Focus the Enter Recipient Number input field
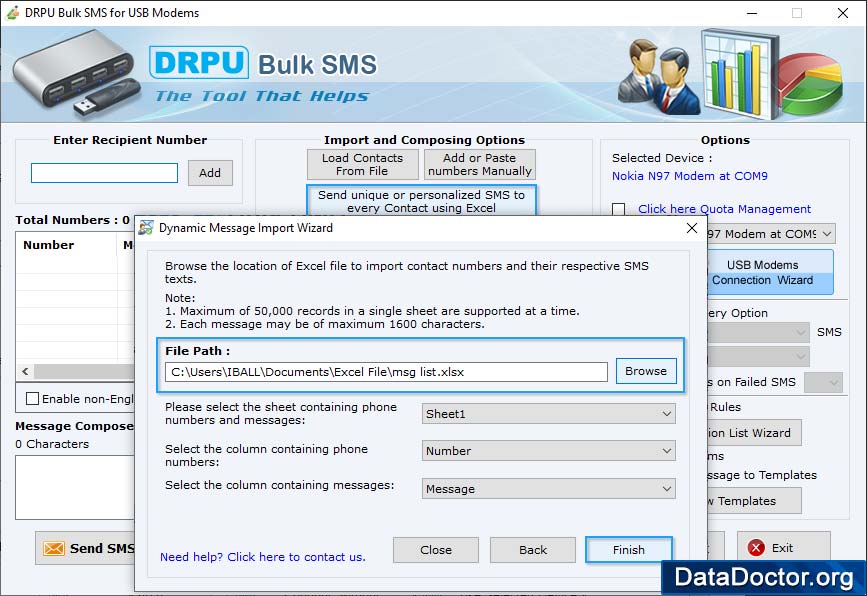 pos(105,173)
